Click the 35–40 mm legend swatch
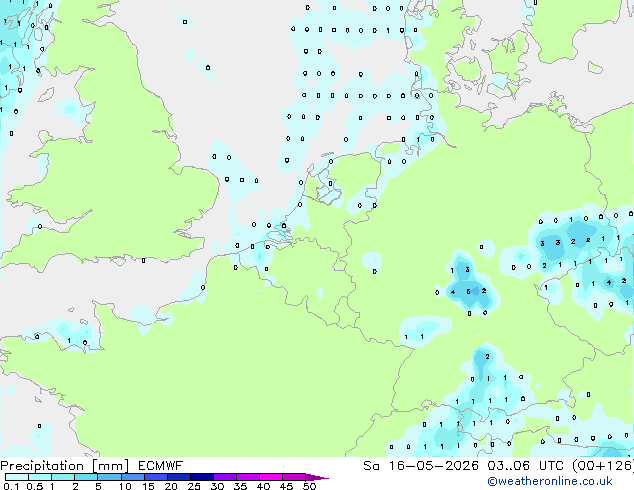 [247, 477]
